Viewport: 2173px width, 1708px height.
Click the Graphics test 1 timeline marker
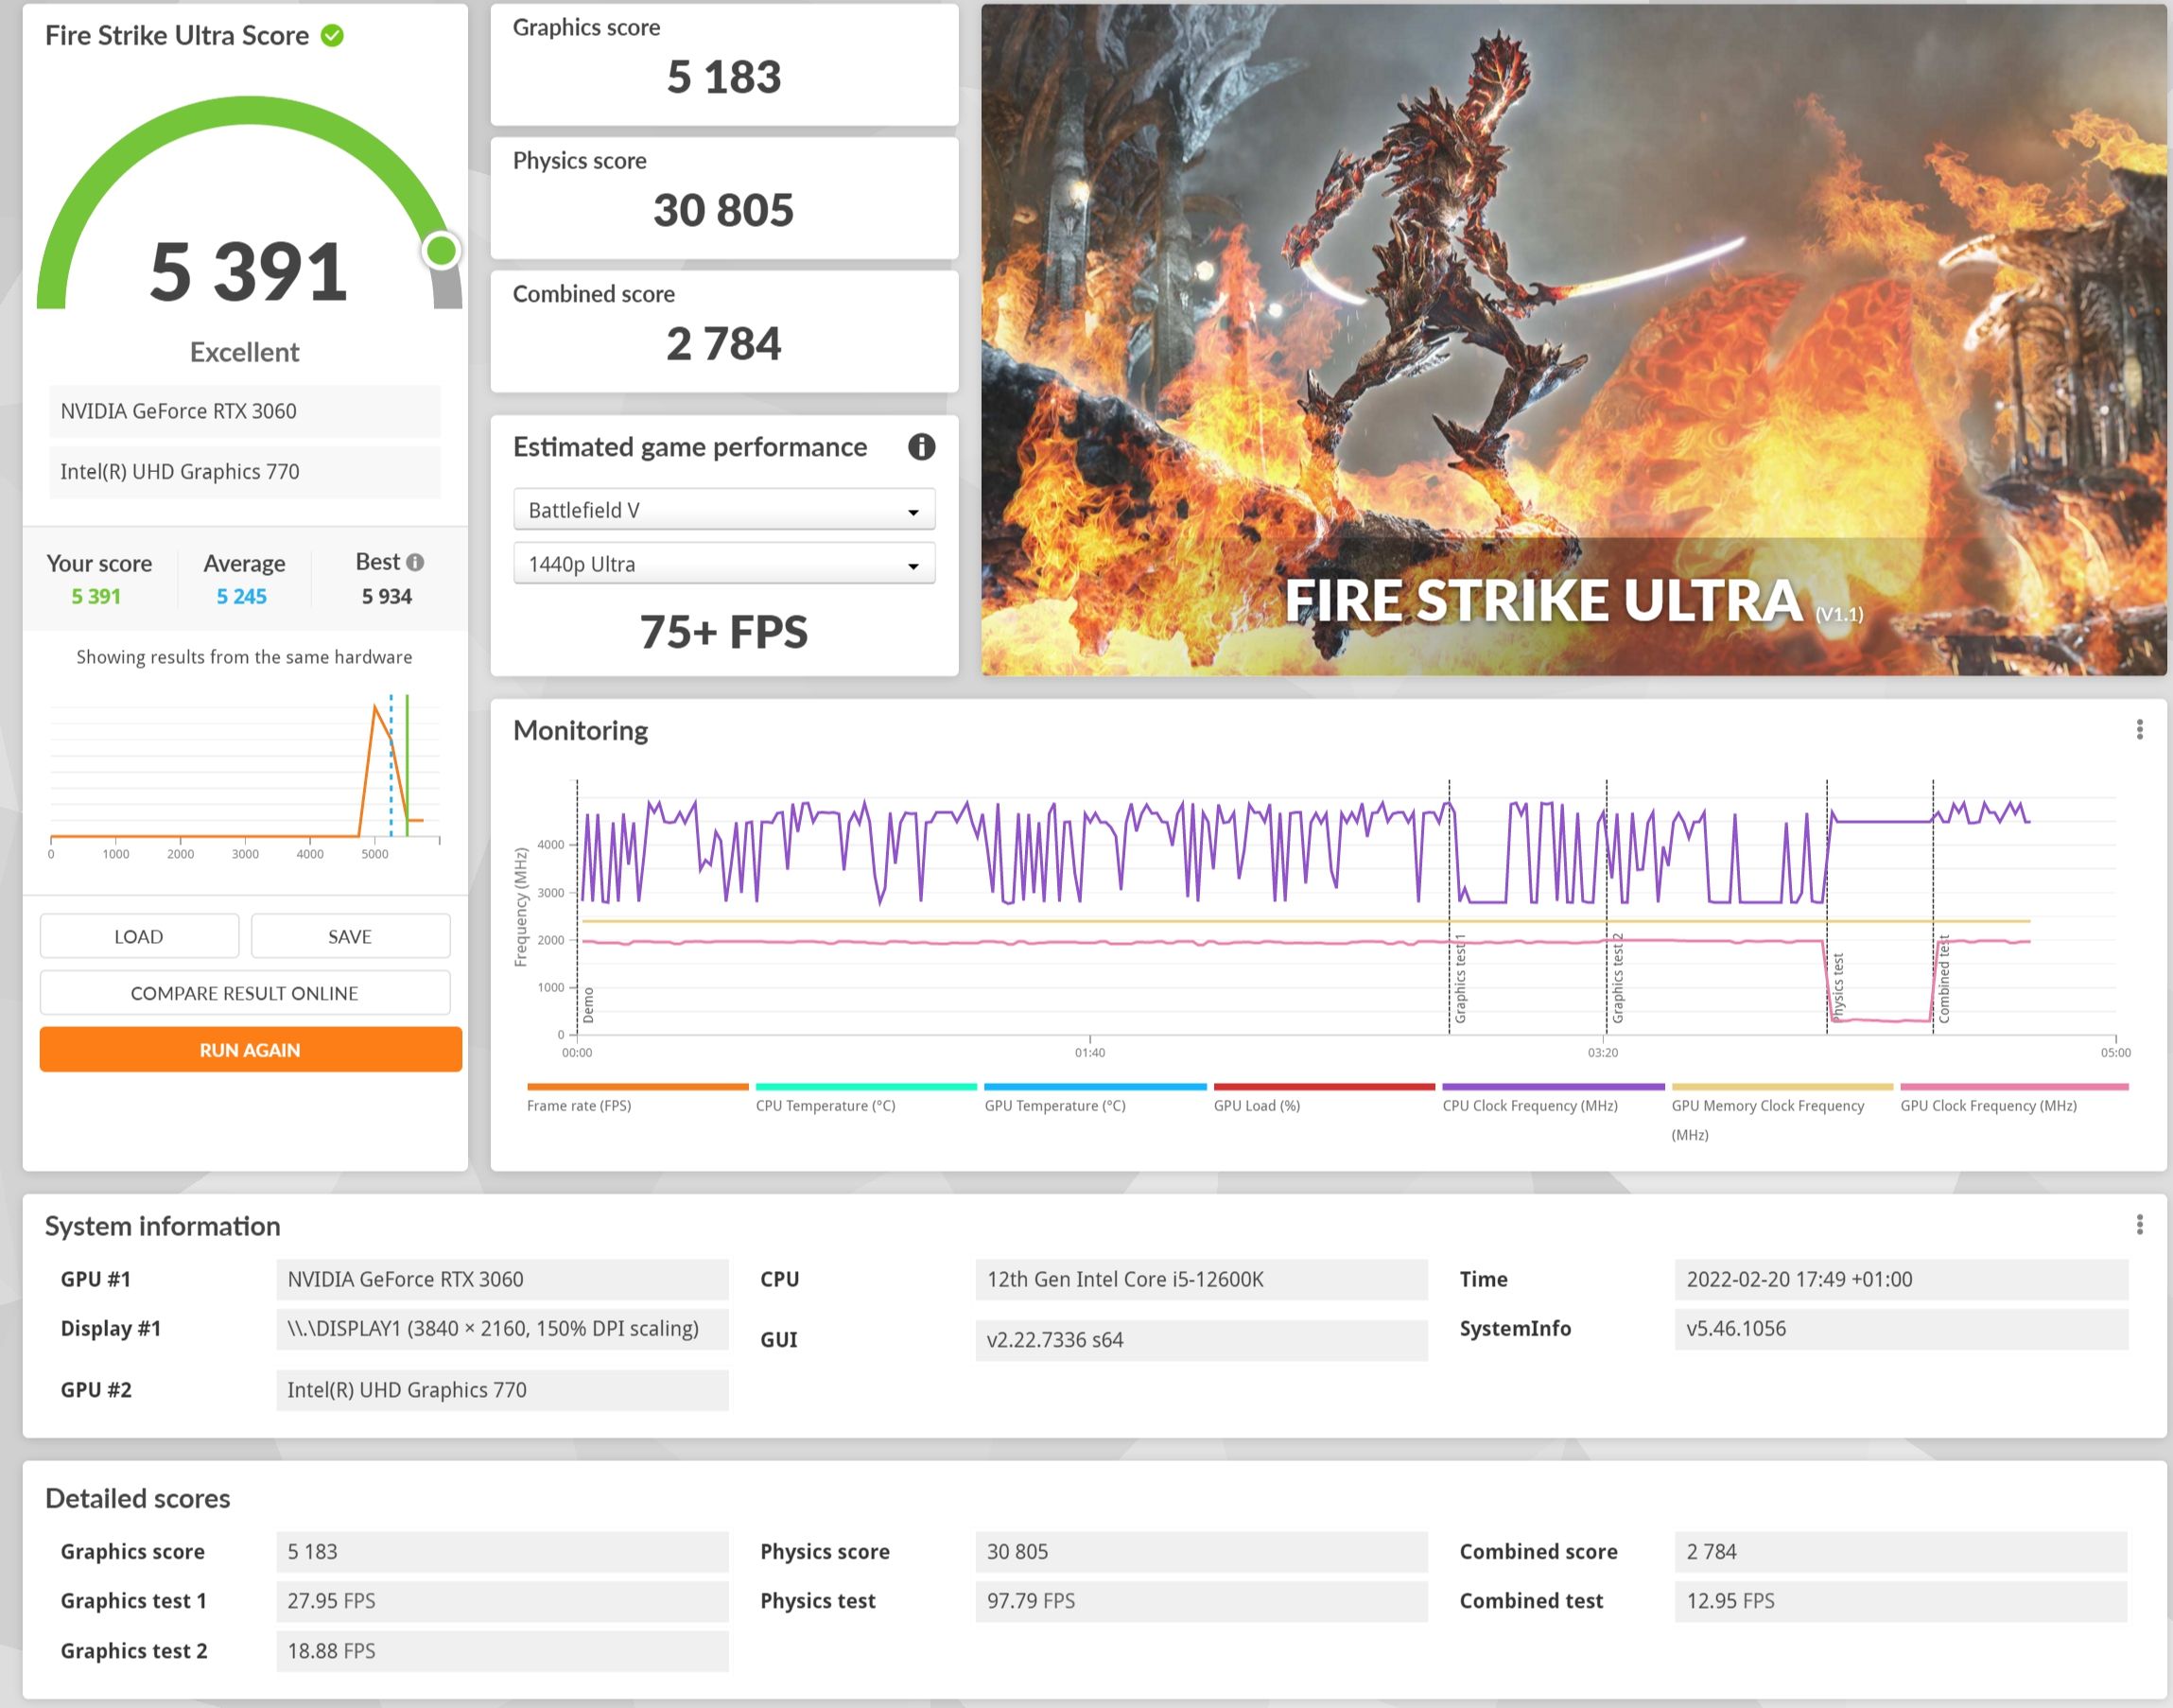tap(1460, 978)
